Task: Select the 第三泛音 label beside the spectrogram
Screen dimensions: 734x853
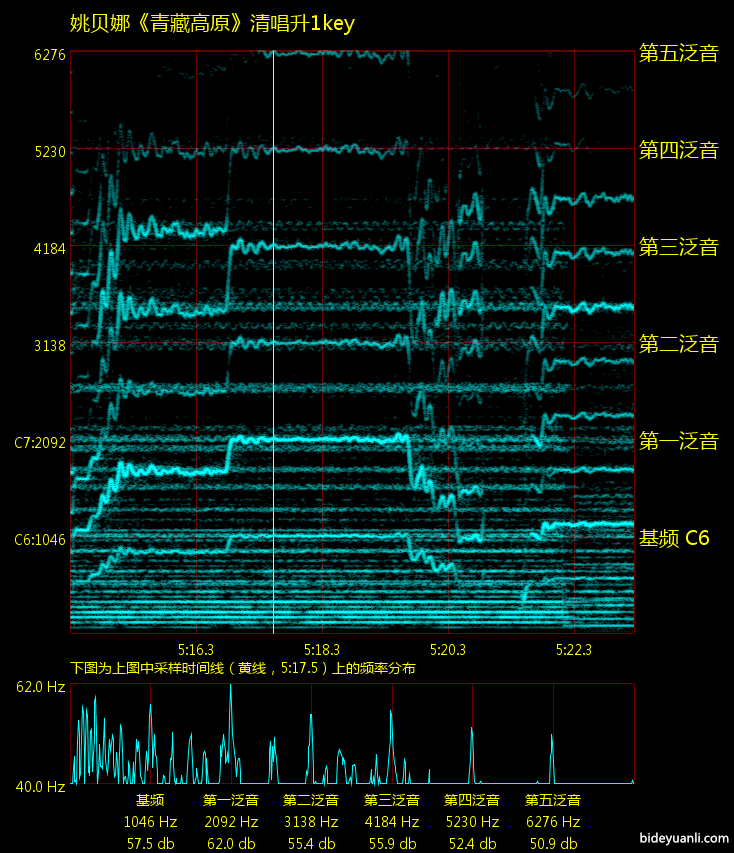Action: click(678, 247)
